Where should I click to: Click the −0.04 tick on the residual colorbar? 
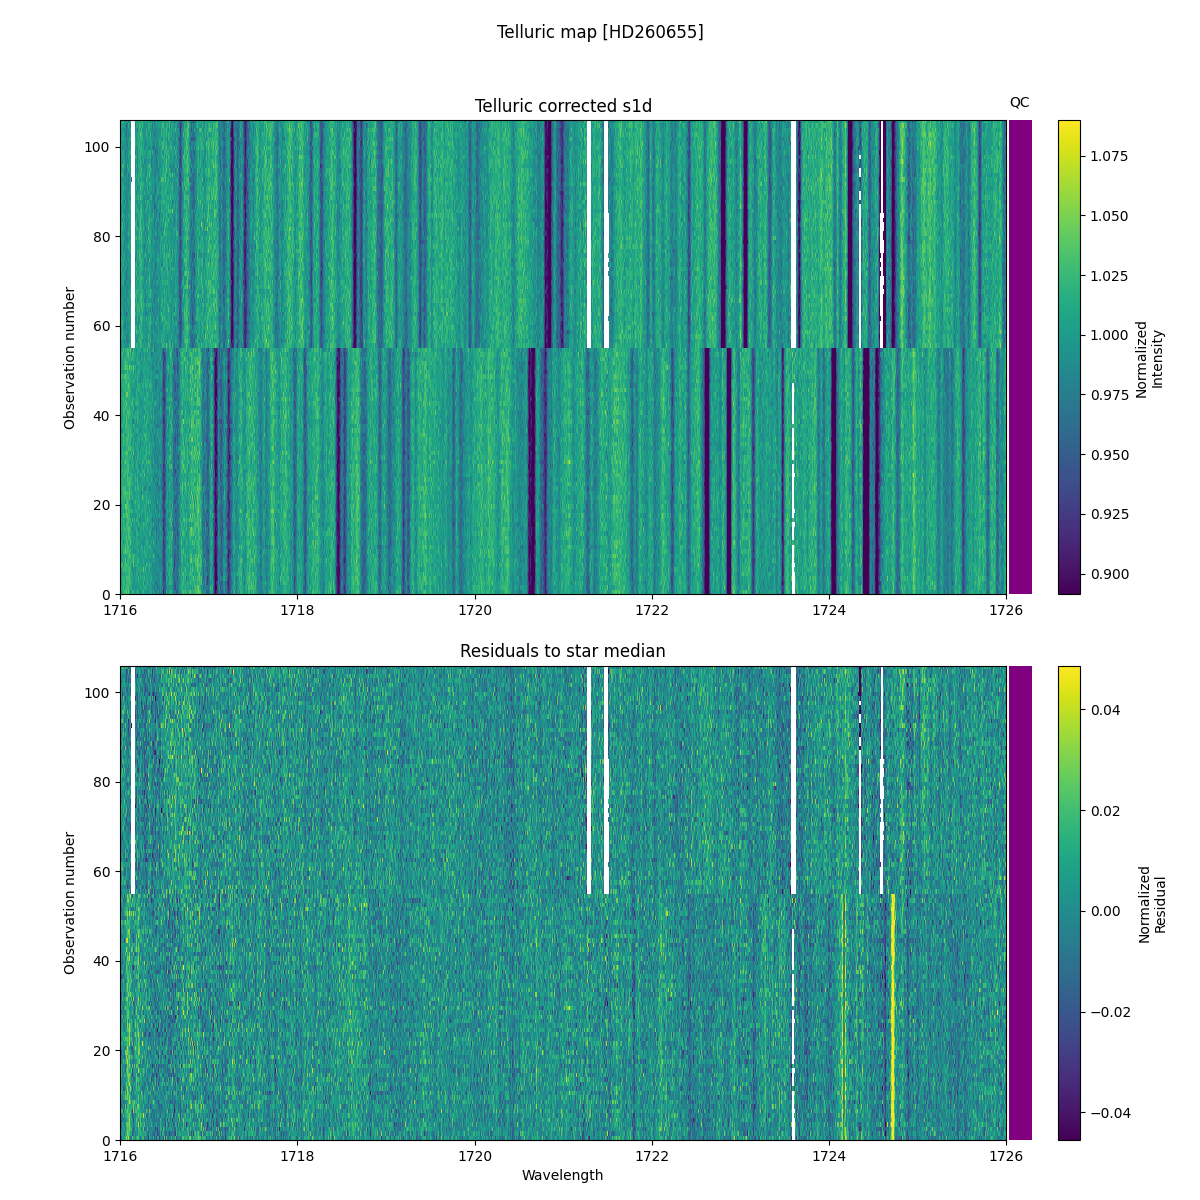point(1109,1112)
